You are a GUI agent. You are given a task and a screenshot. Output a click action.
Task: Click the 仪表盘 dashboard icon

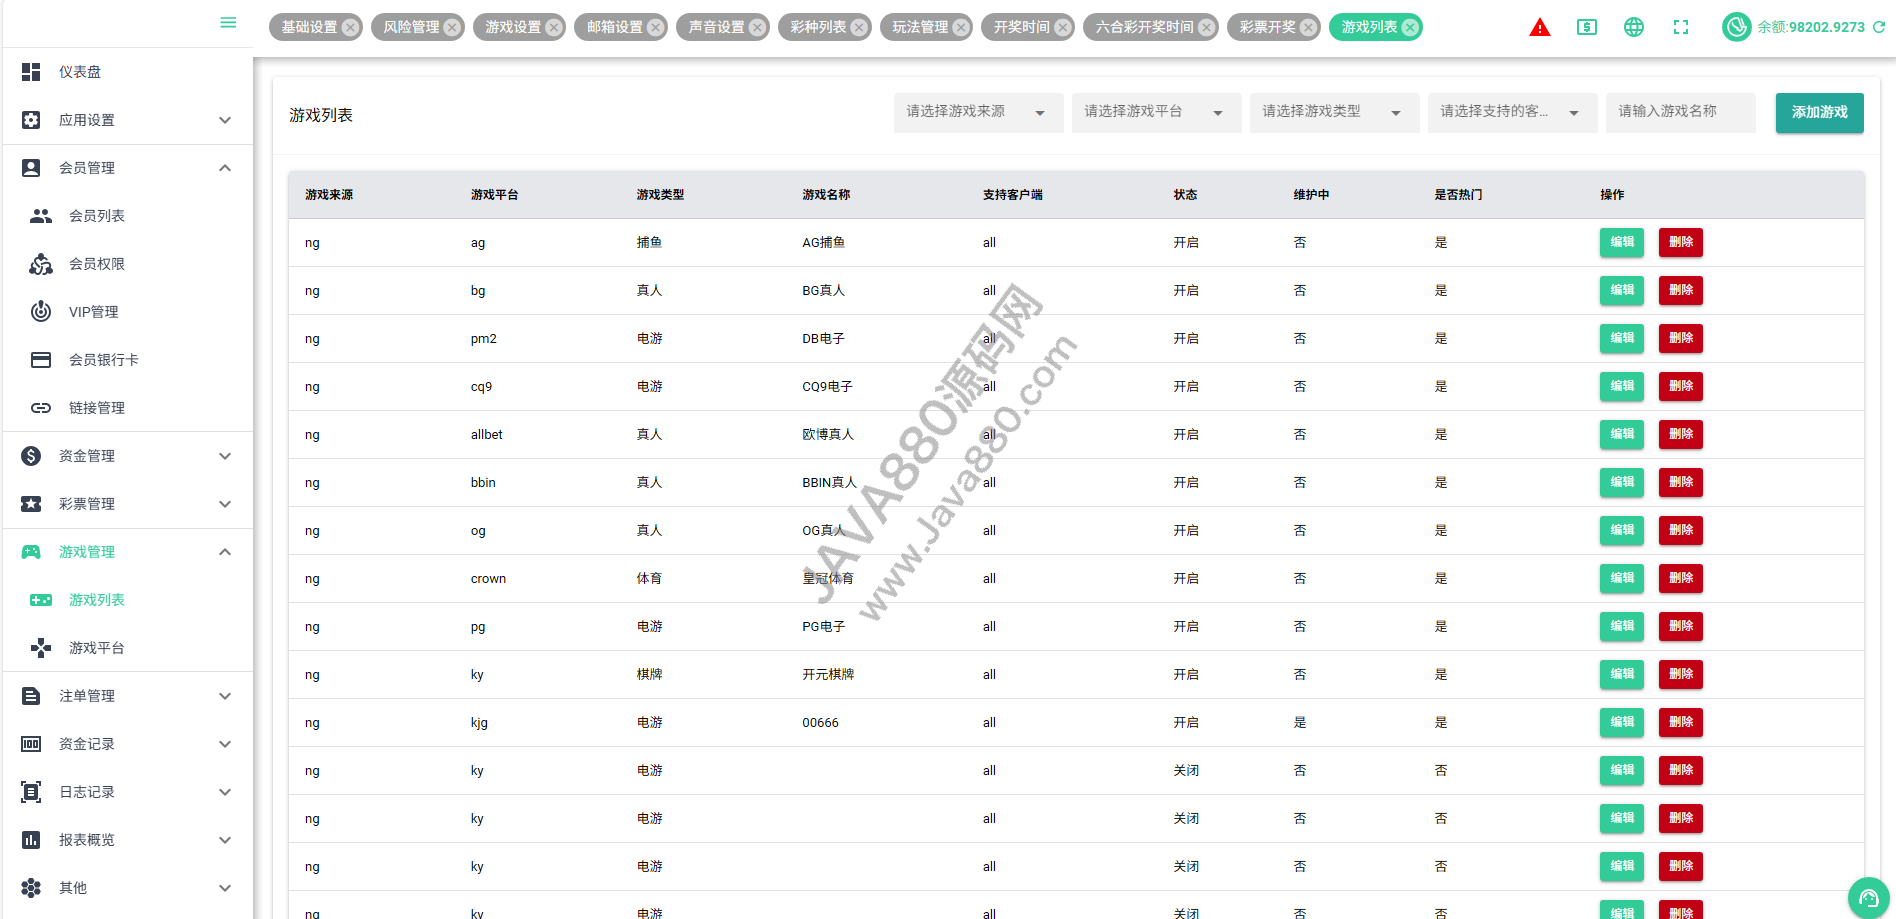31,72
